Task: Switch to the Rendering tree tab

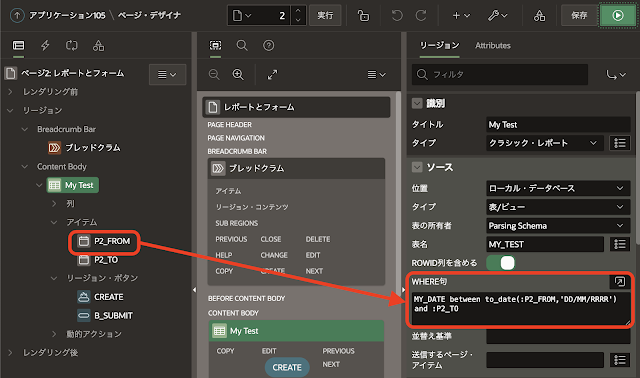Action: pyautogui.click(x=18, y=45)
